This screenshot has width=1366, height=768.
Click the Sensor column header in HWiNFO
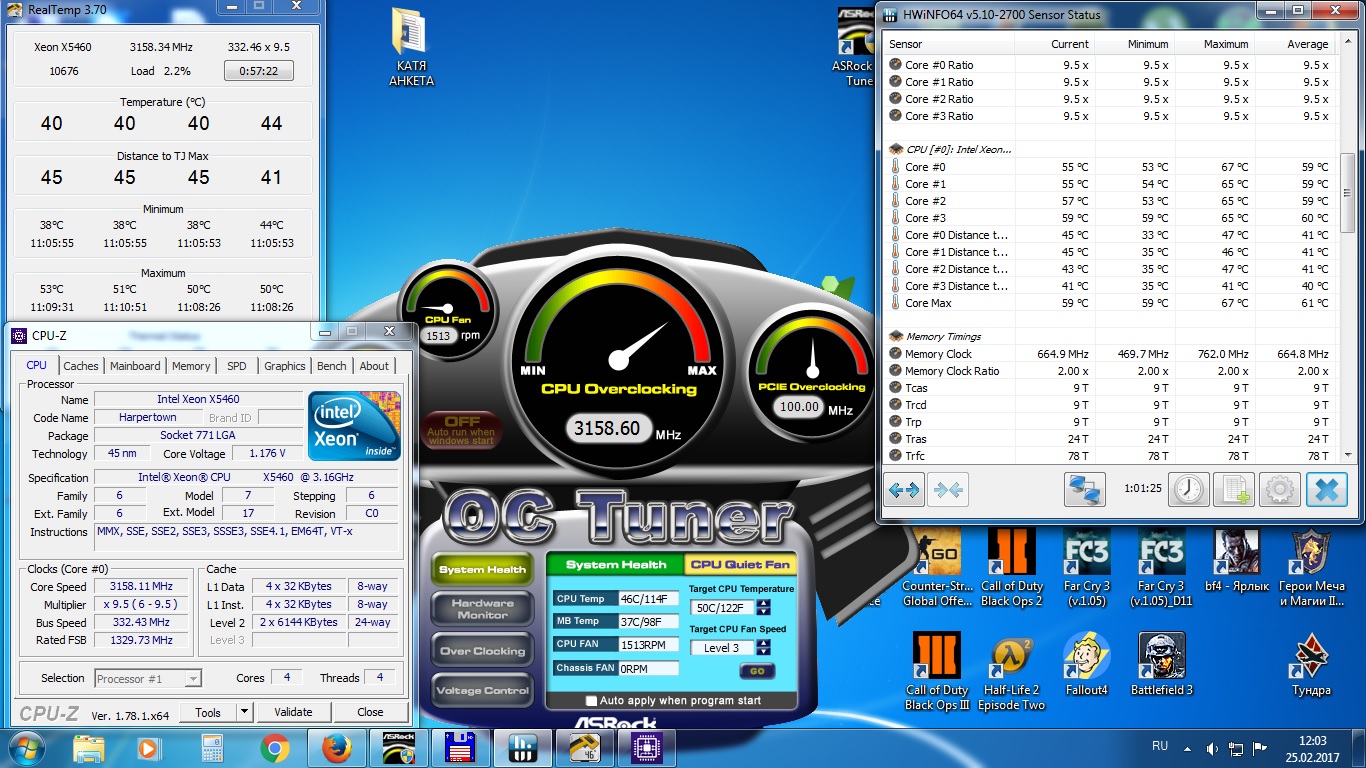pos(950,44)
